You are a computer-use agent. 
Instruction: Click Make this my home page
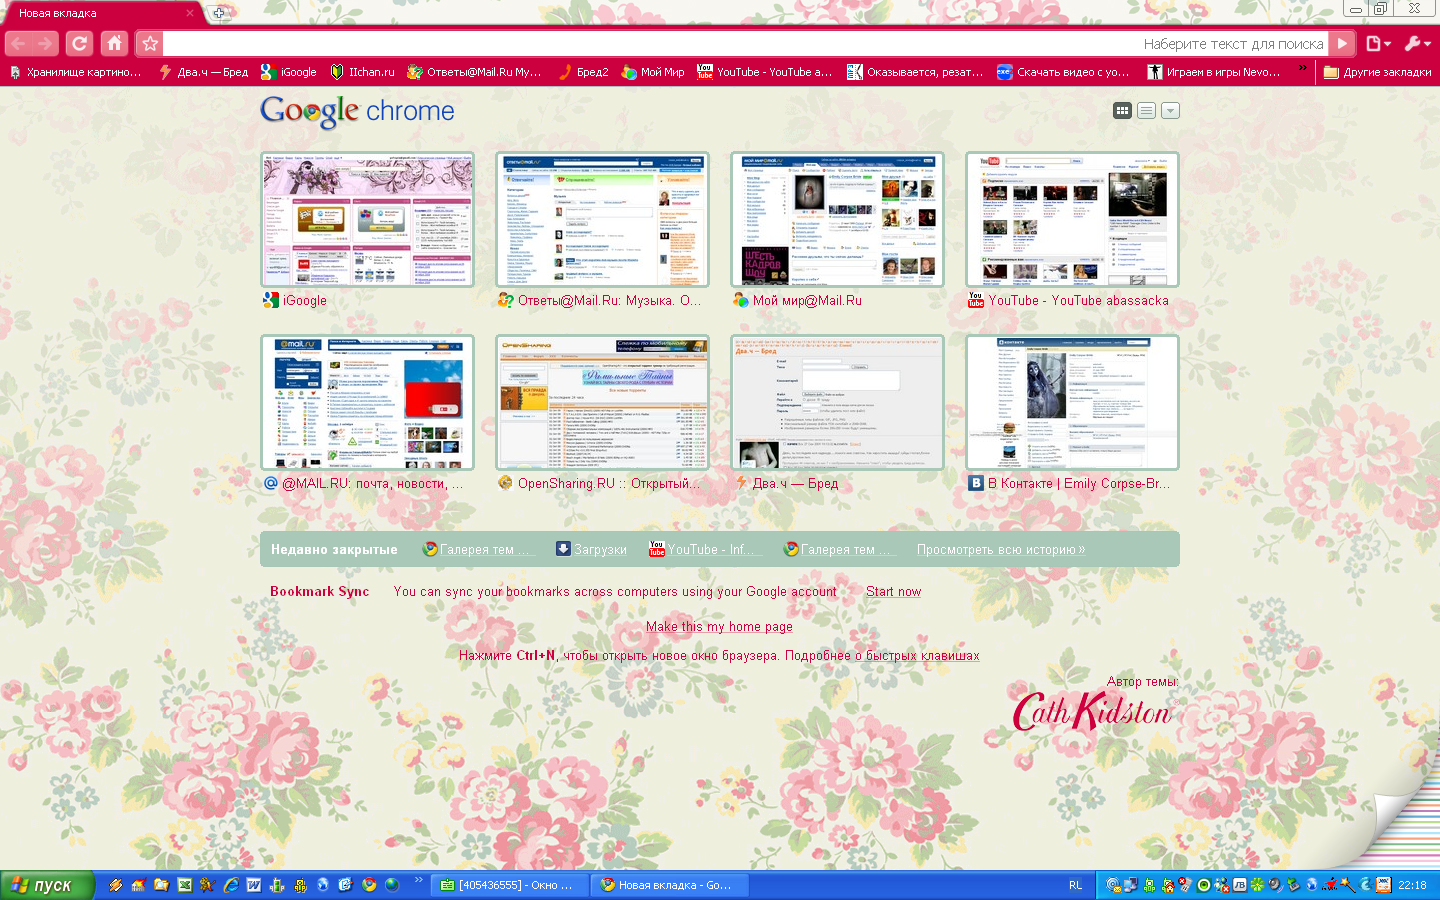pyautogui.click(x=719, y=626)
